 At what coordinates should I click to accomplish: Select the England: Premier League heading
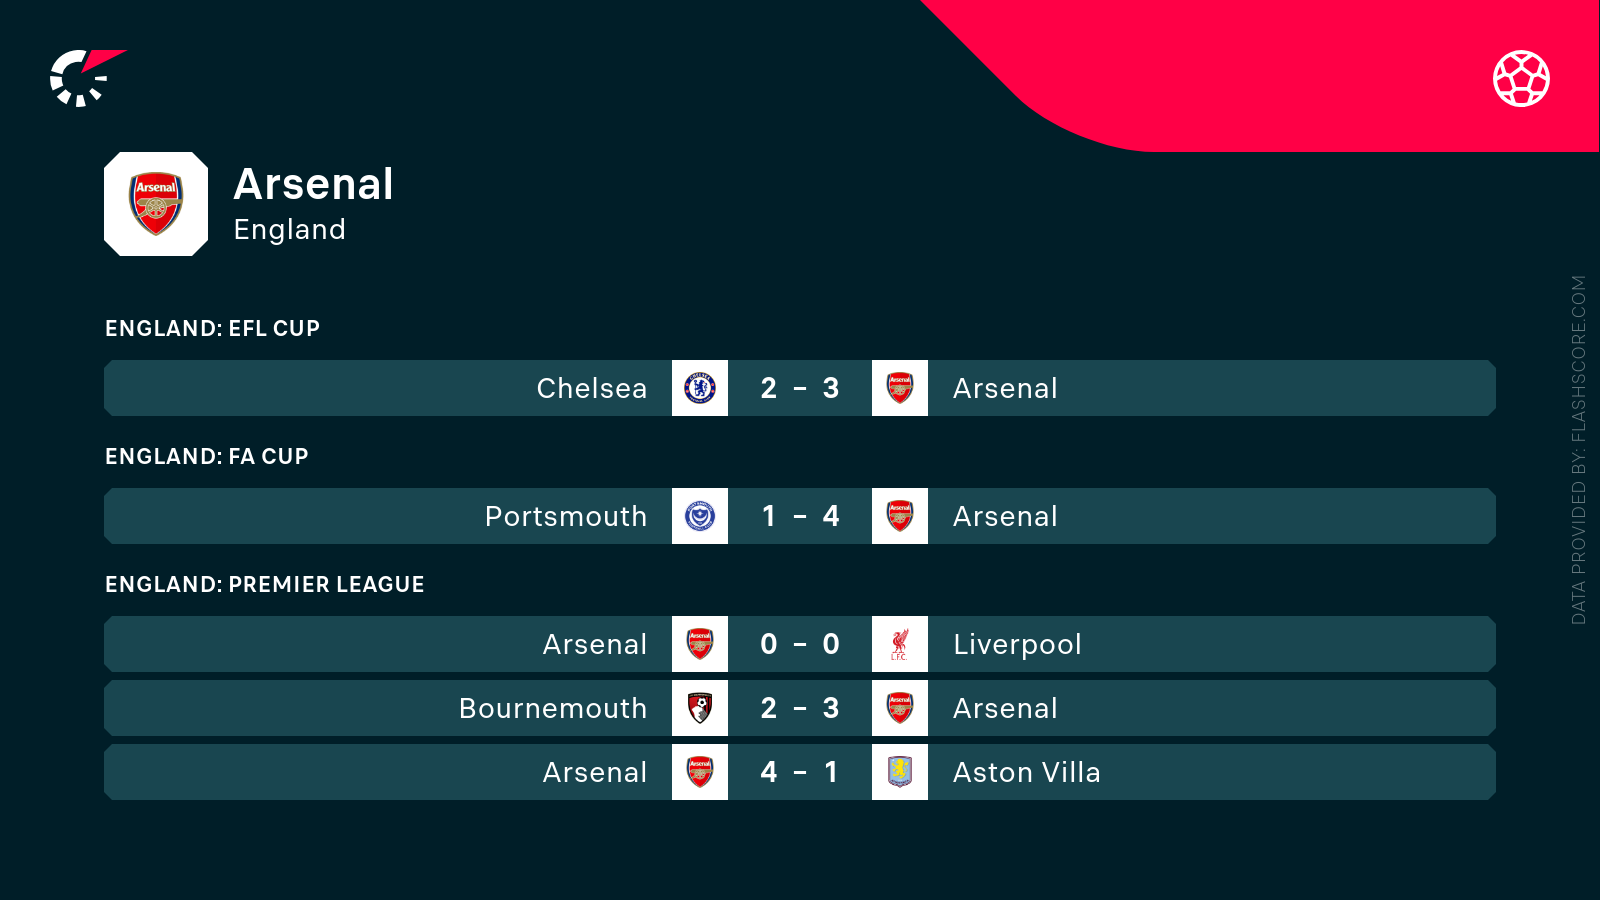coord(265,585)
